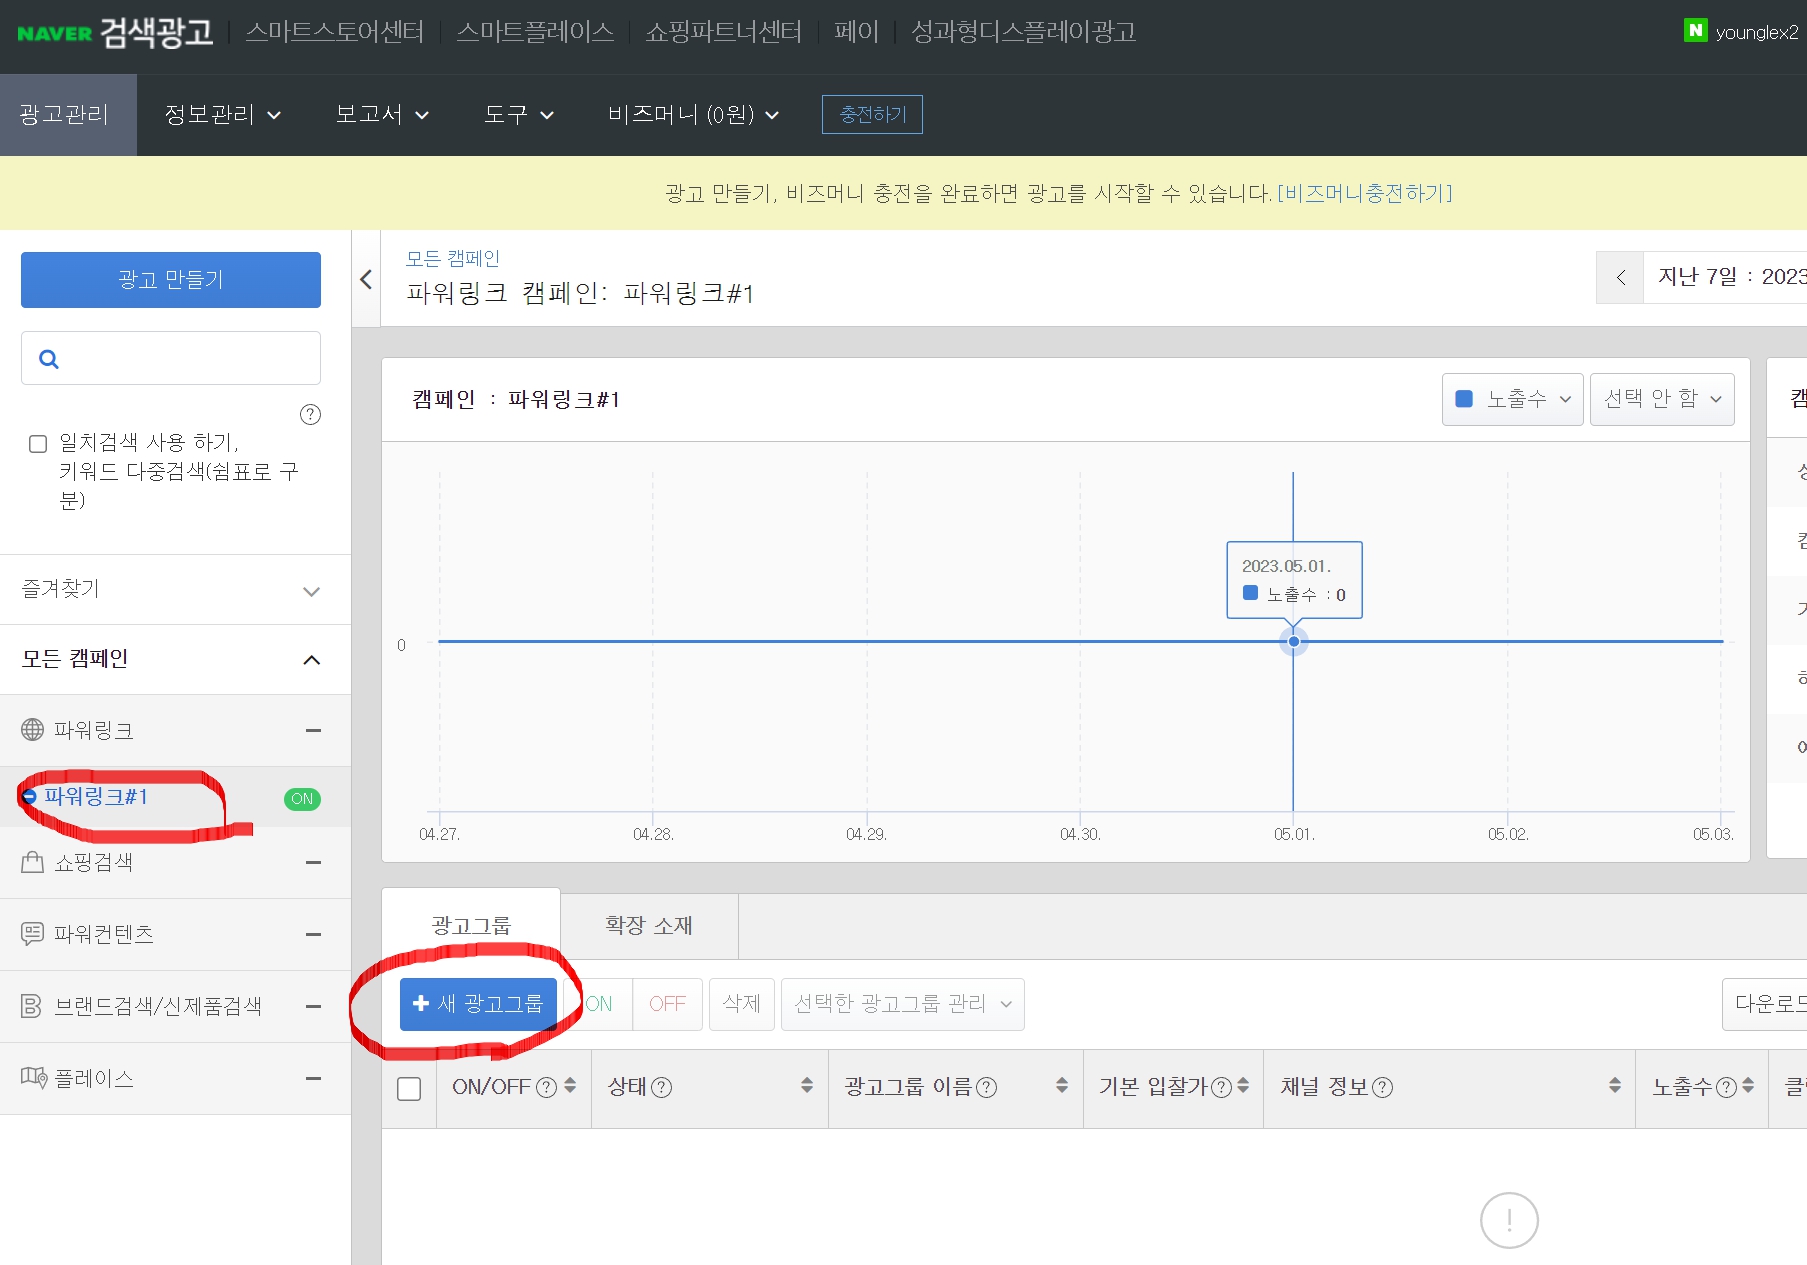Open help icon next to ON/OFF column
1807x1265 pixels.
546,1087
